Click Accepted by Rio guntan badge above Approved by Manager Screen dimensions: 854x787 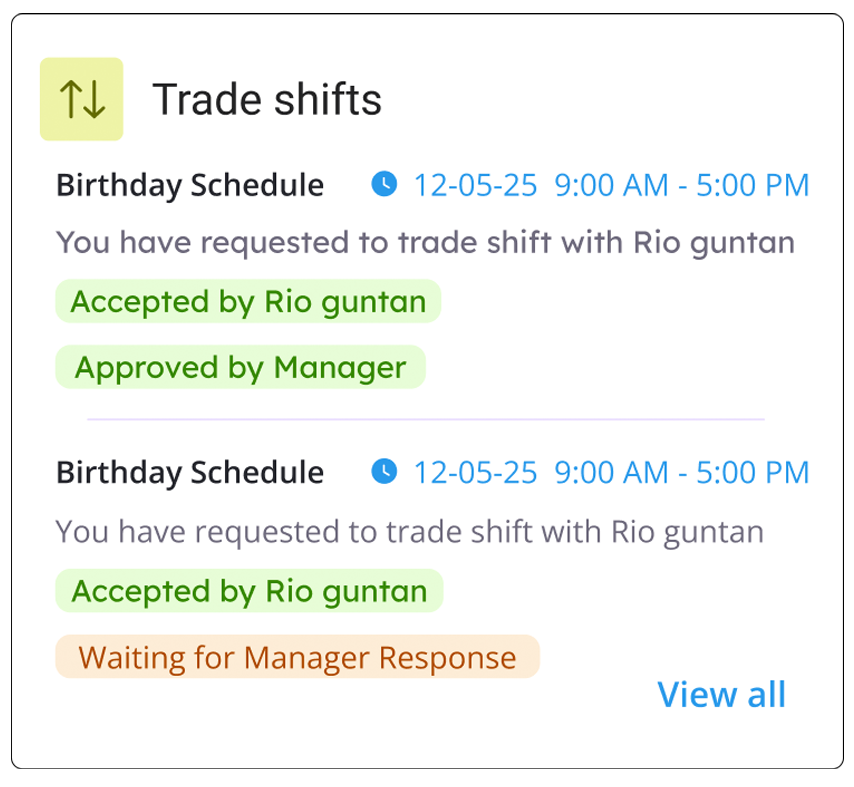[248, 302]
